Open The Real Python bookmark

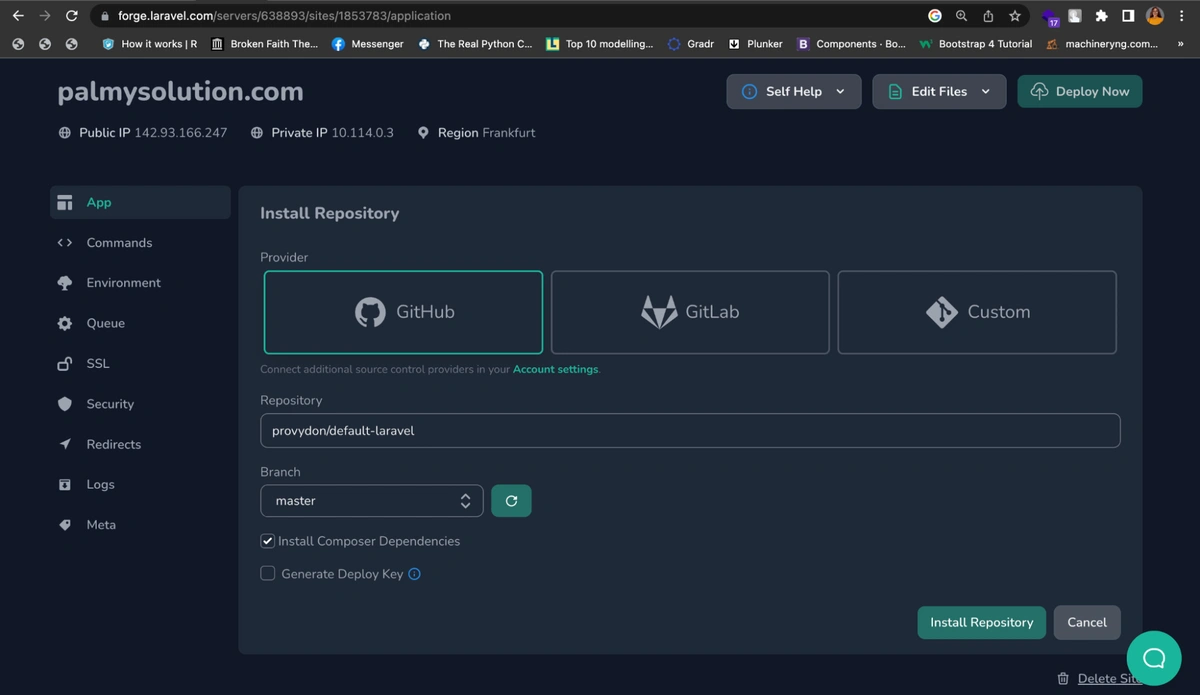(475, 44)
